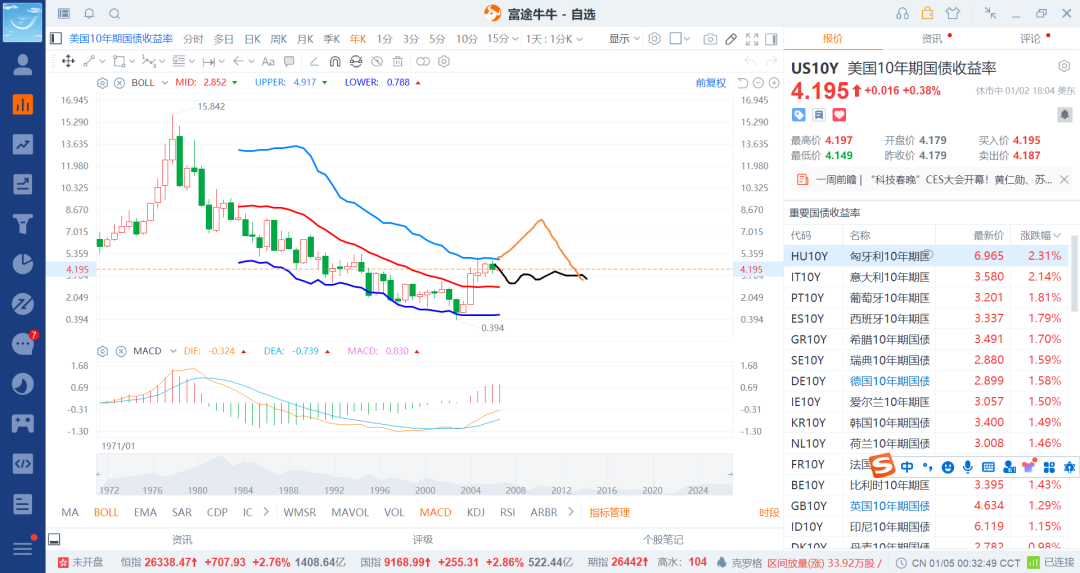Screen dimensions: 1080x573
Task: Click the red heart watchlist icon
Action: [x=839, y=115]
